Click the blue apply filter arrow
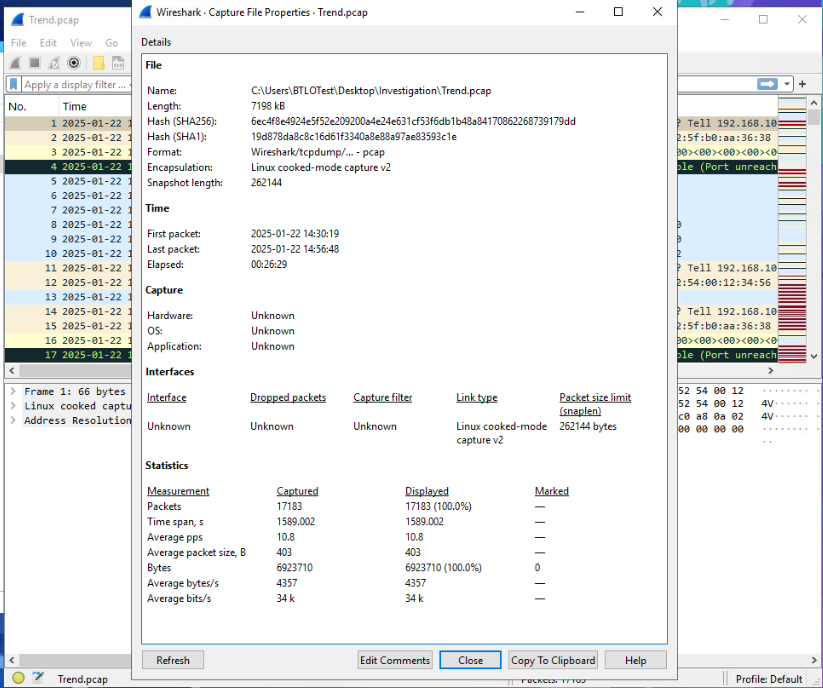The image size is (823, 688). tap(767, 84)
